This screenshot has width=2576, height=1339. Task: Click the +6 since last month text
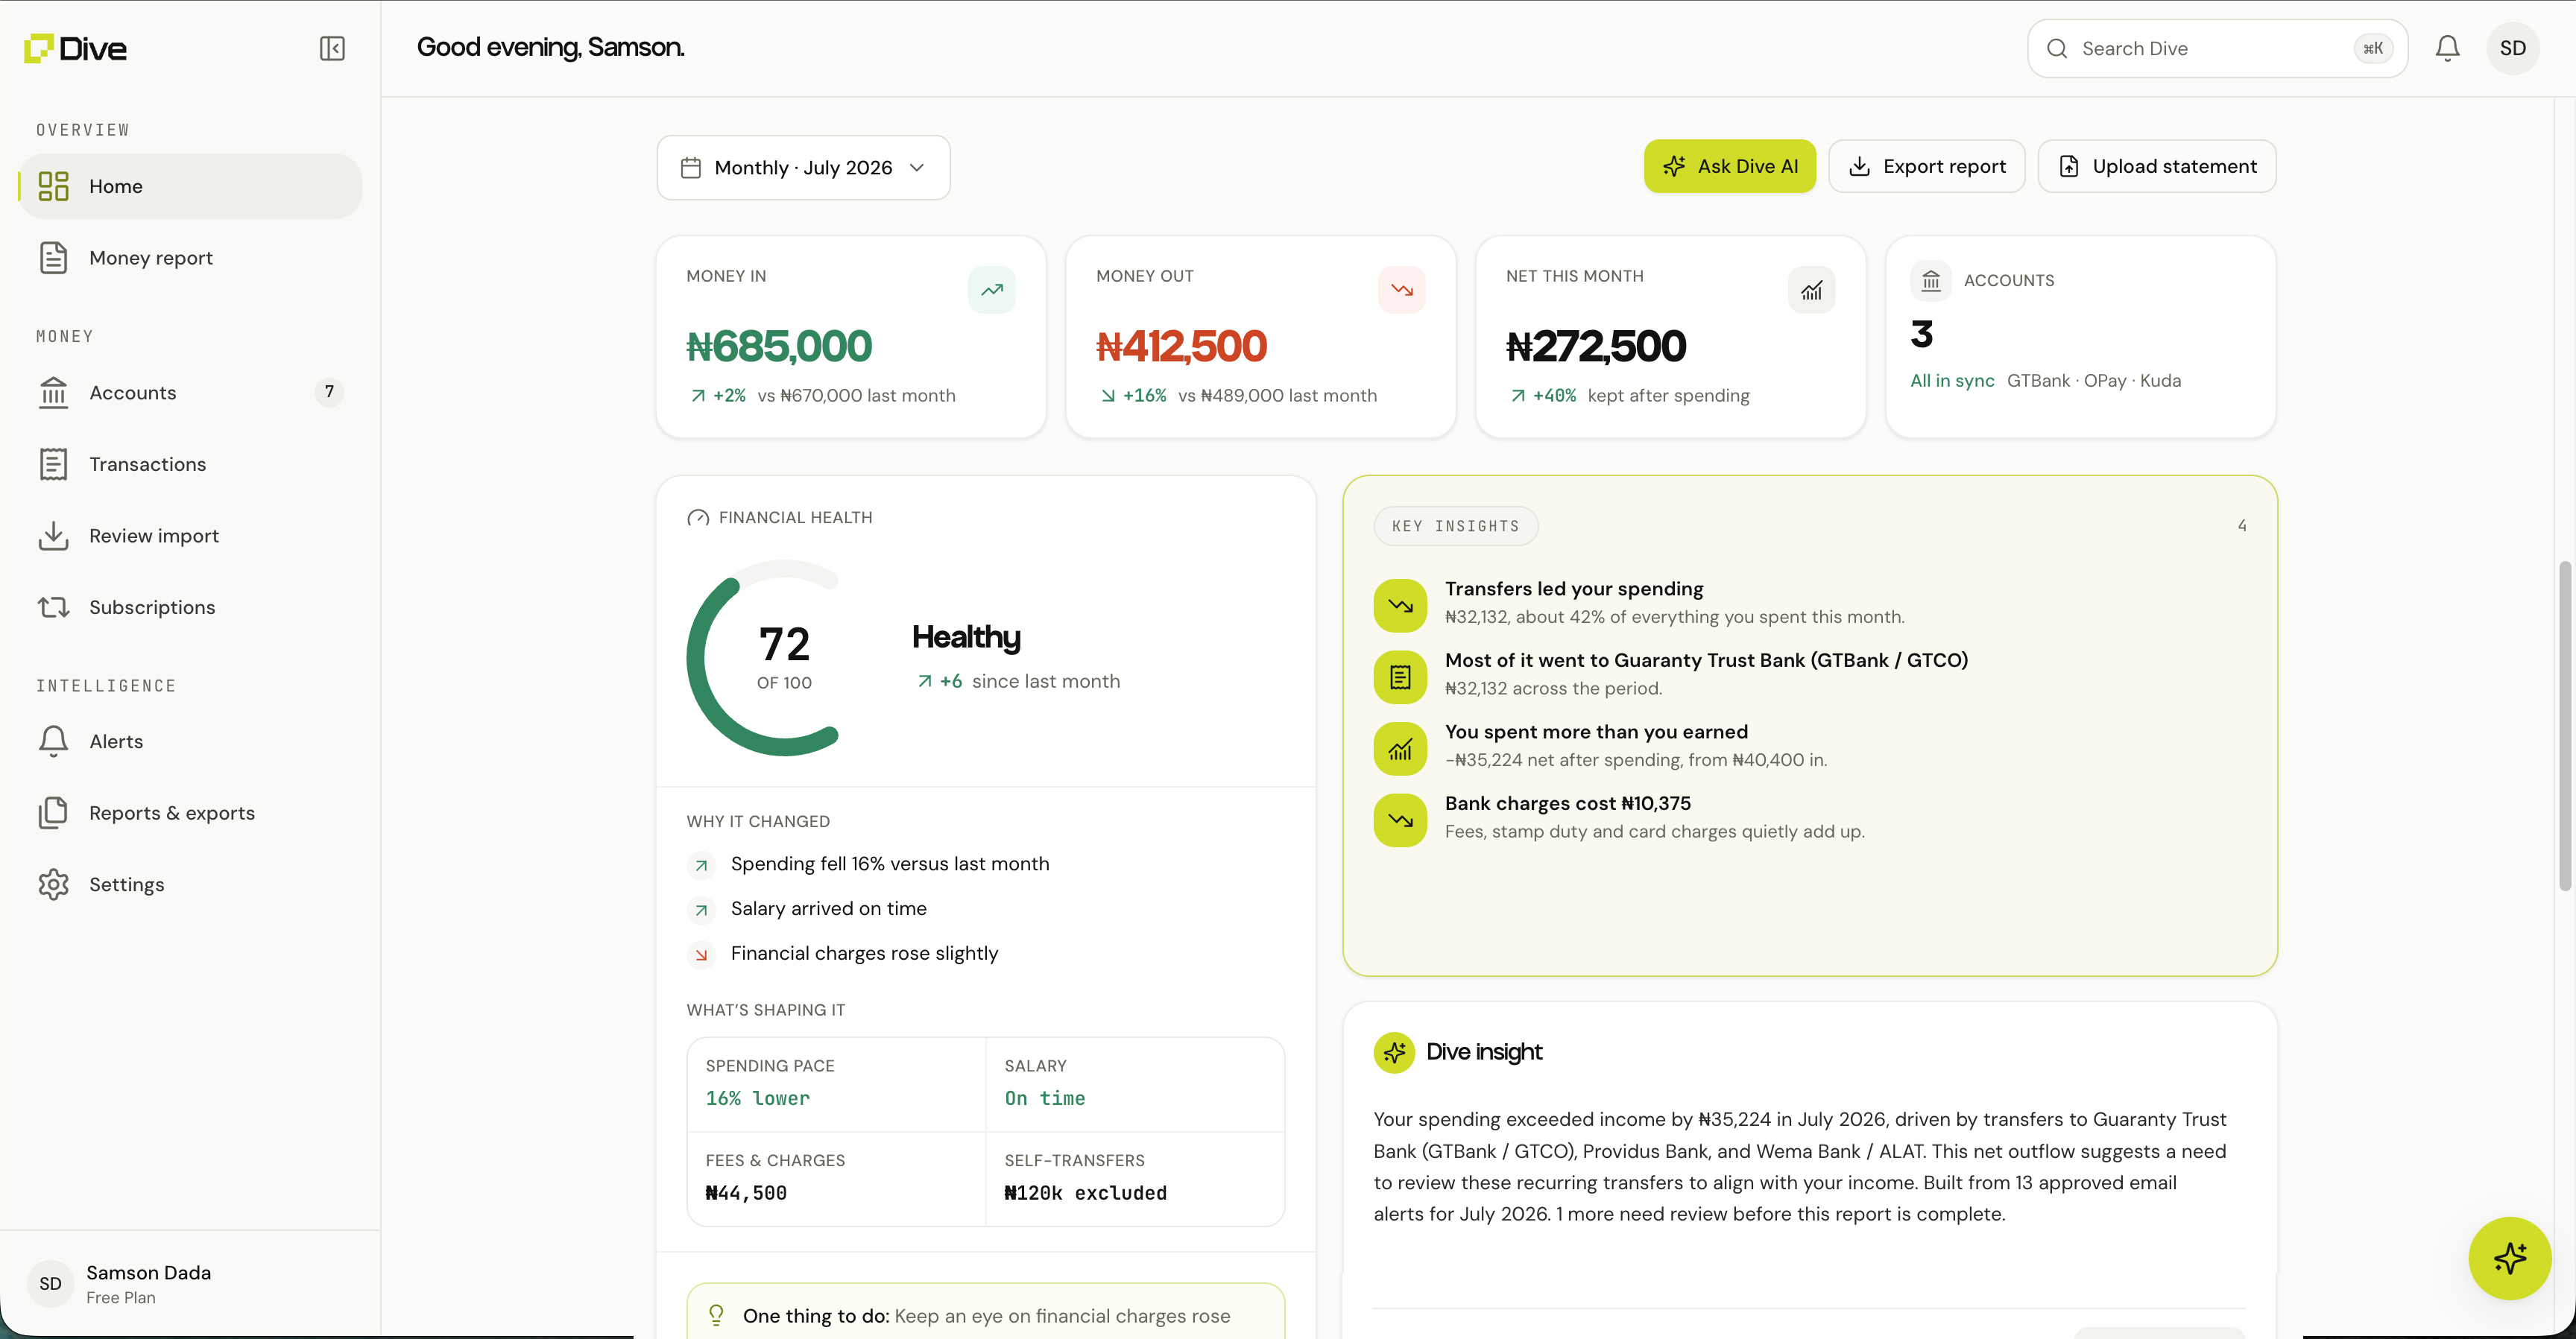pyautogui.click(x=1018, y=681)
